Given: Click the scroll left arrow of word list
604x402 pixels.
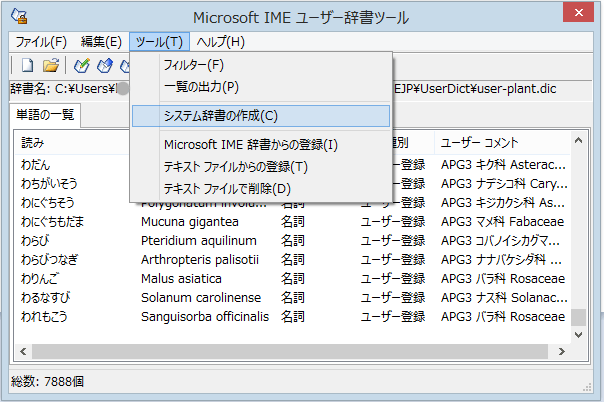Looking at the screenshot, I should 23,351.
